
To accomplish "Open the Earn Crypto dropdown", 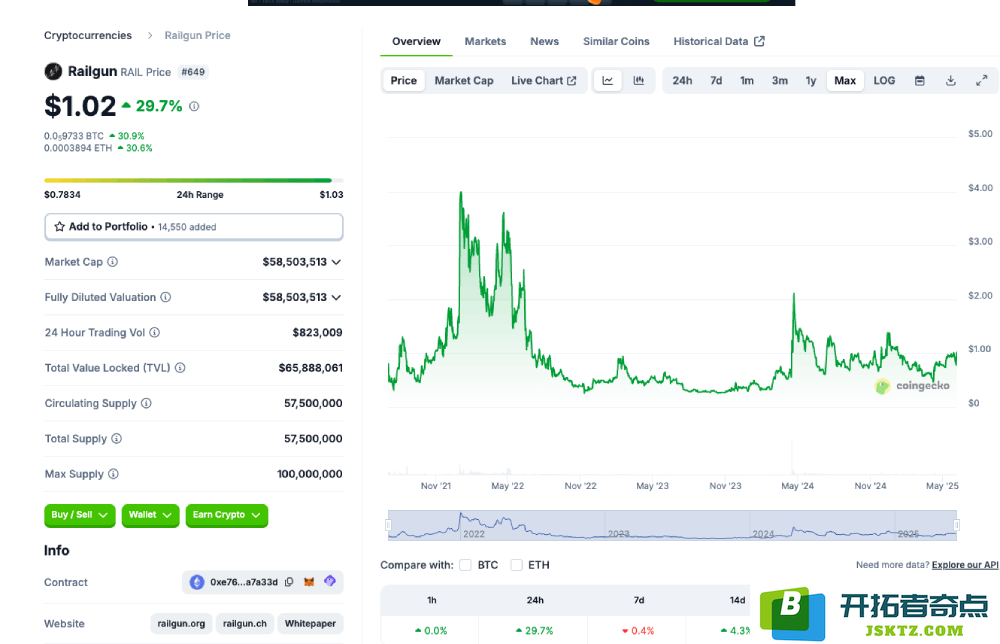I will (x=226, y=515).
